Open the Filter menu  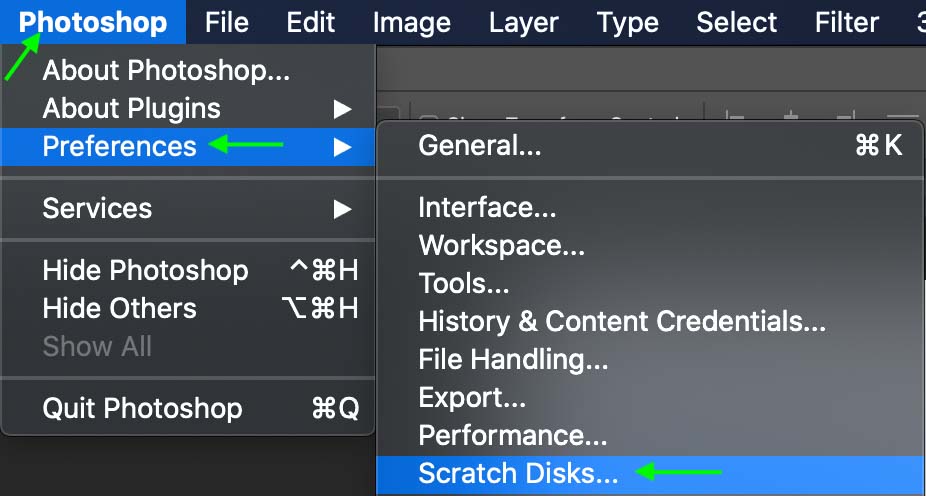click(847, 22)
